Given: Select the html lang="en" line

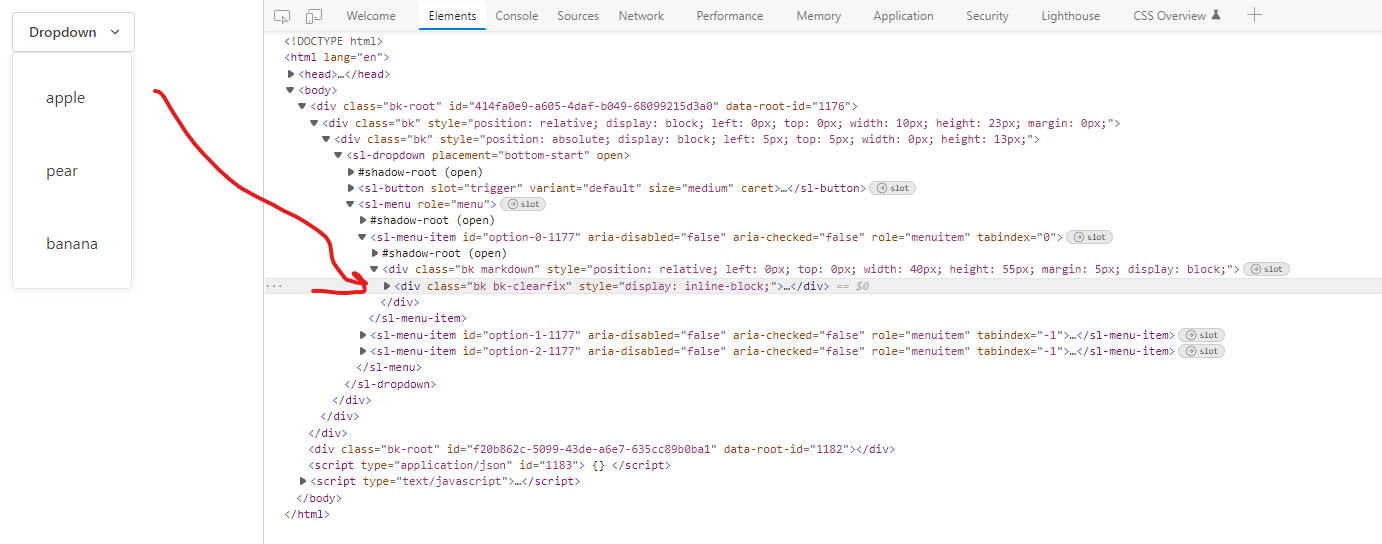Looking at the screenshot, I should 337,57.
